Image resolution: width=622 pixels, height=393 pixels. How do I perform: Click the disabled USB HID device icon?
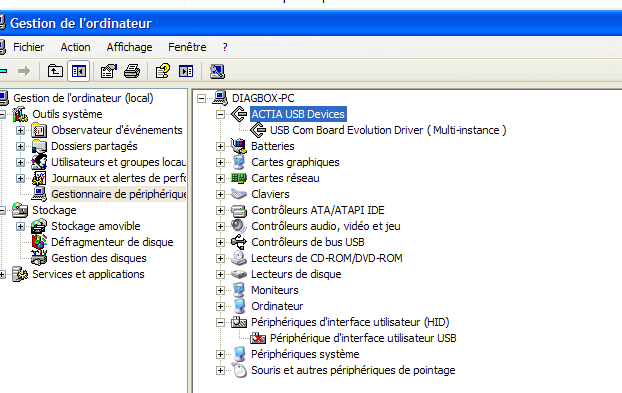tap(258, 338)
